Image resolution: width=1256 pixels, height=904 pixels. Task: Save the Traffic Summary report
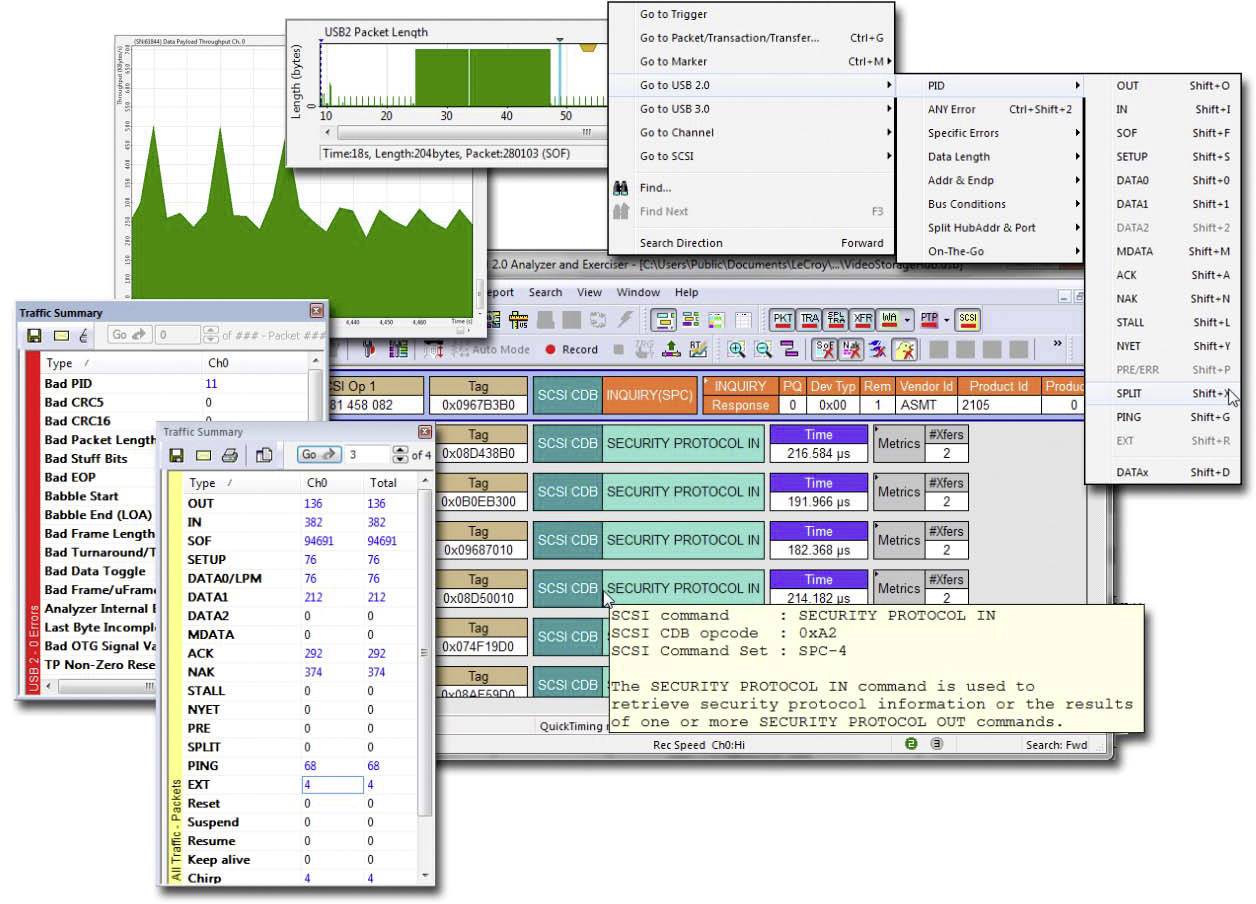pos(176,453)
